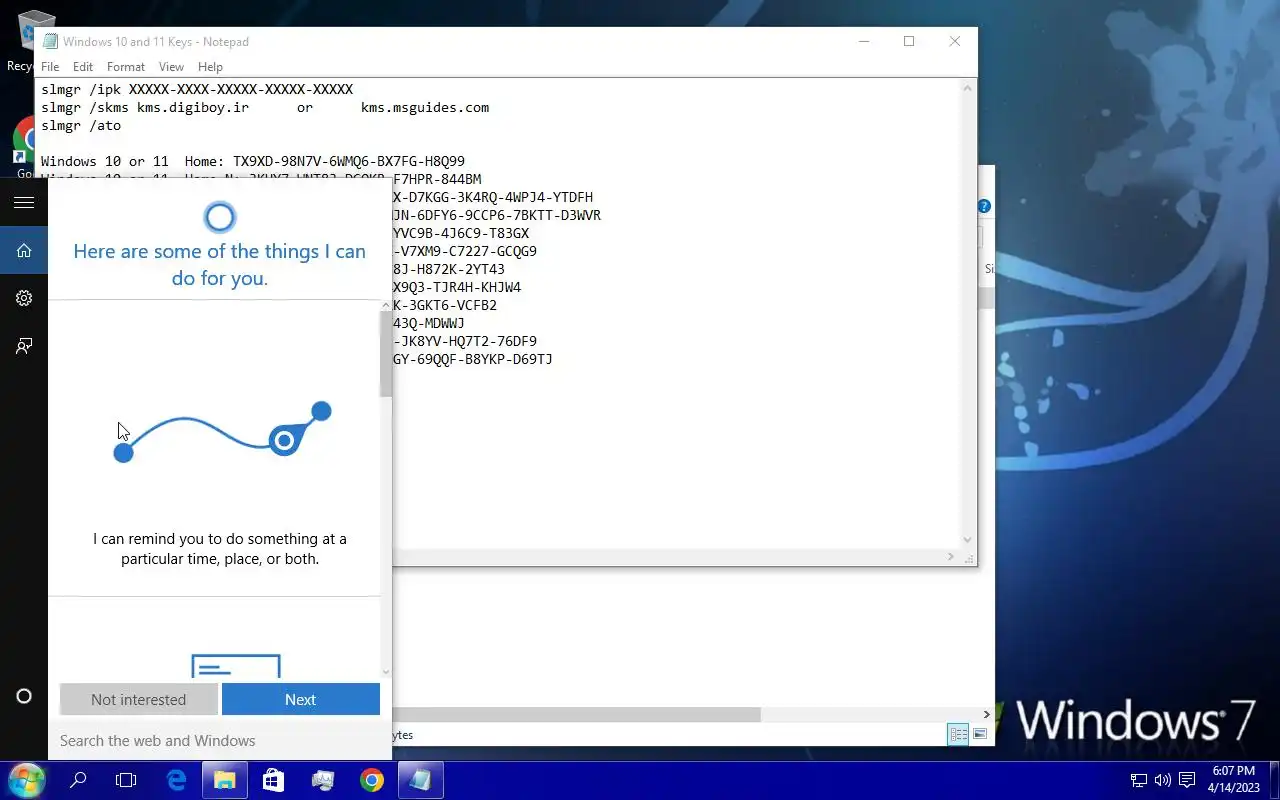Open the Notepad File menu
Screen dimensions: 1280x800
[x=50, y=67]
